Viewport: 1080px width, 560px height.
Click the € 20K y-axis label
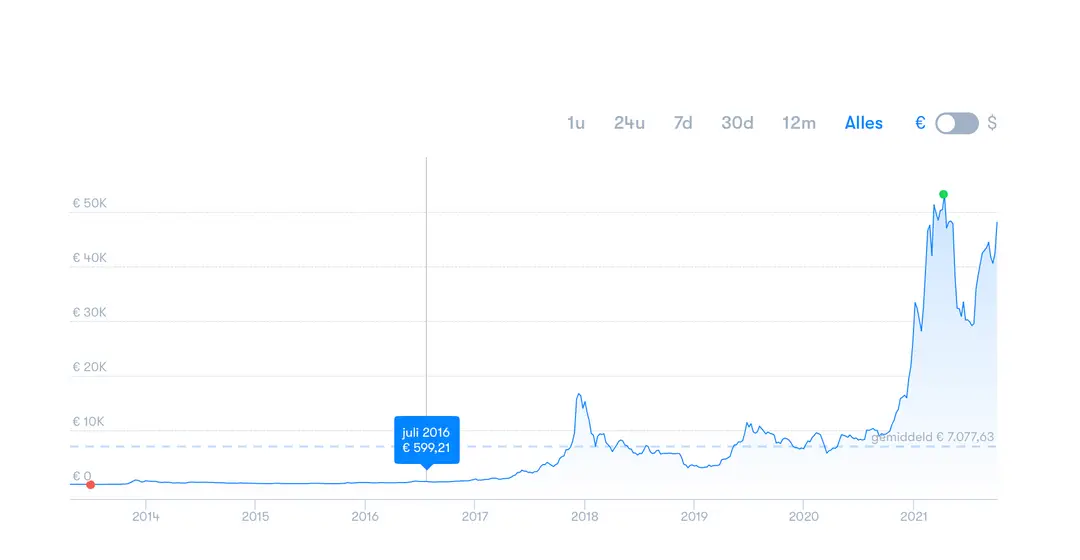coord(90,367)
